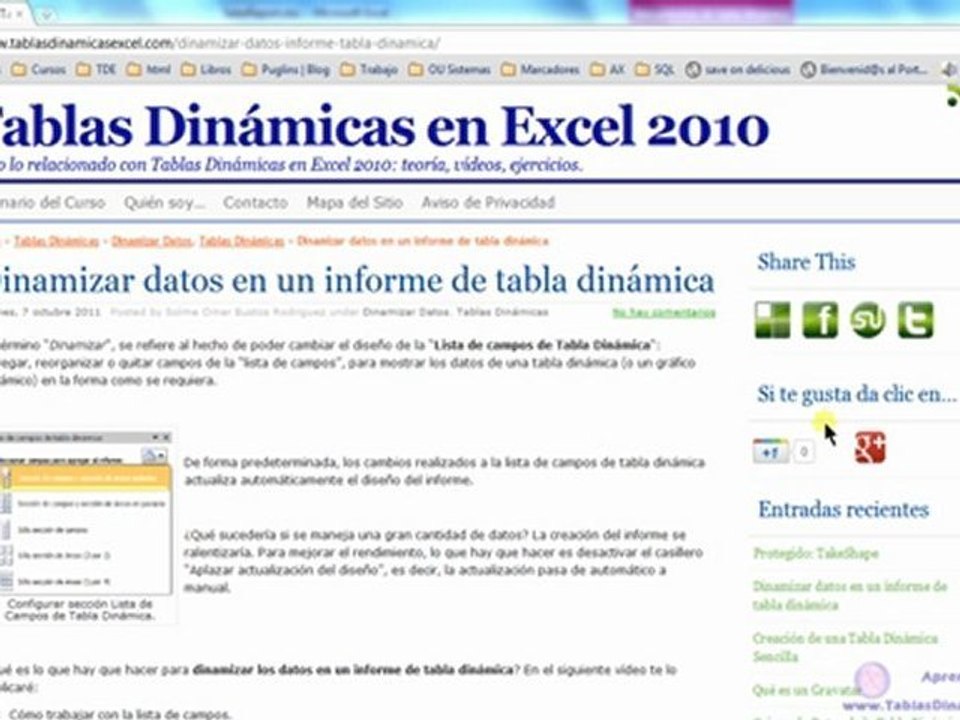Click the +1 count box showing 0
This screenshot has height=720, width=960.
coord(803,452)
